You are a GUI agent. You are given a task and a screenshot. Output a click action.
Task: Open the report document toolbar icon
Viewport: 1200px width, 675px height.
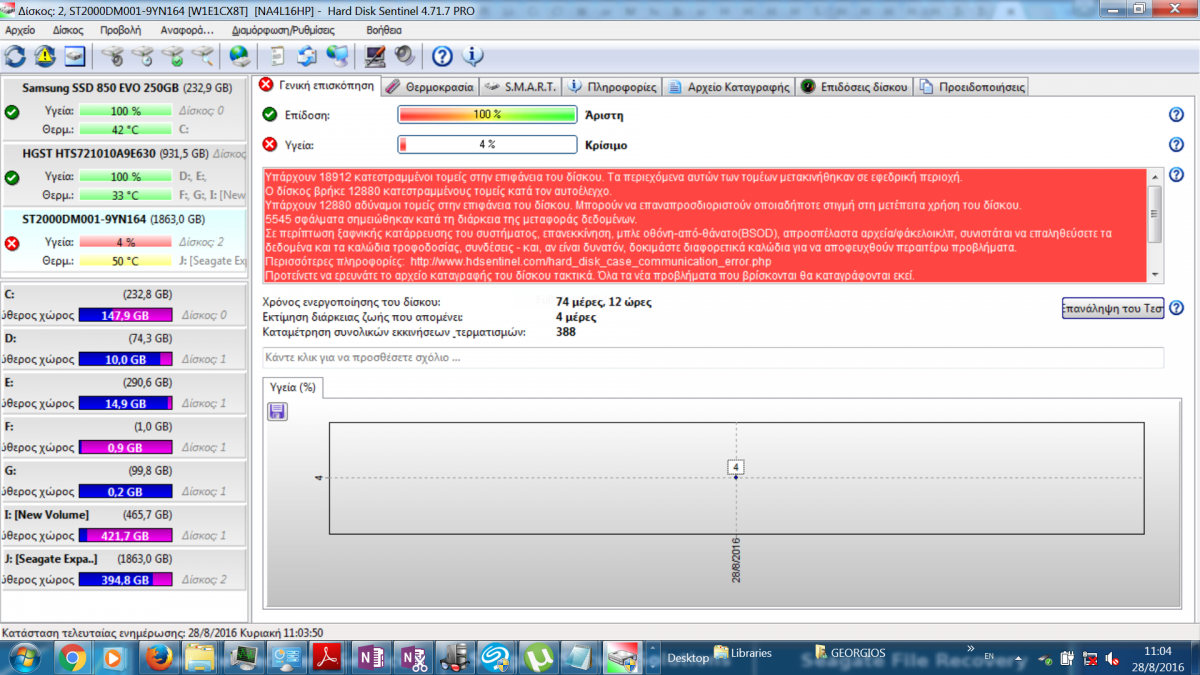277,55
